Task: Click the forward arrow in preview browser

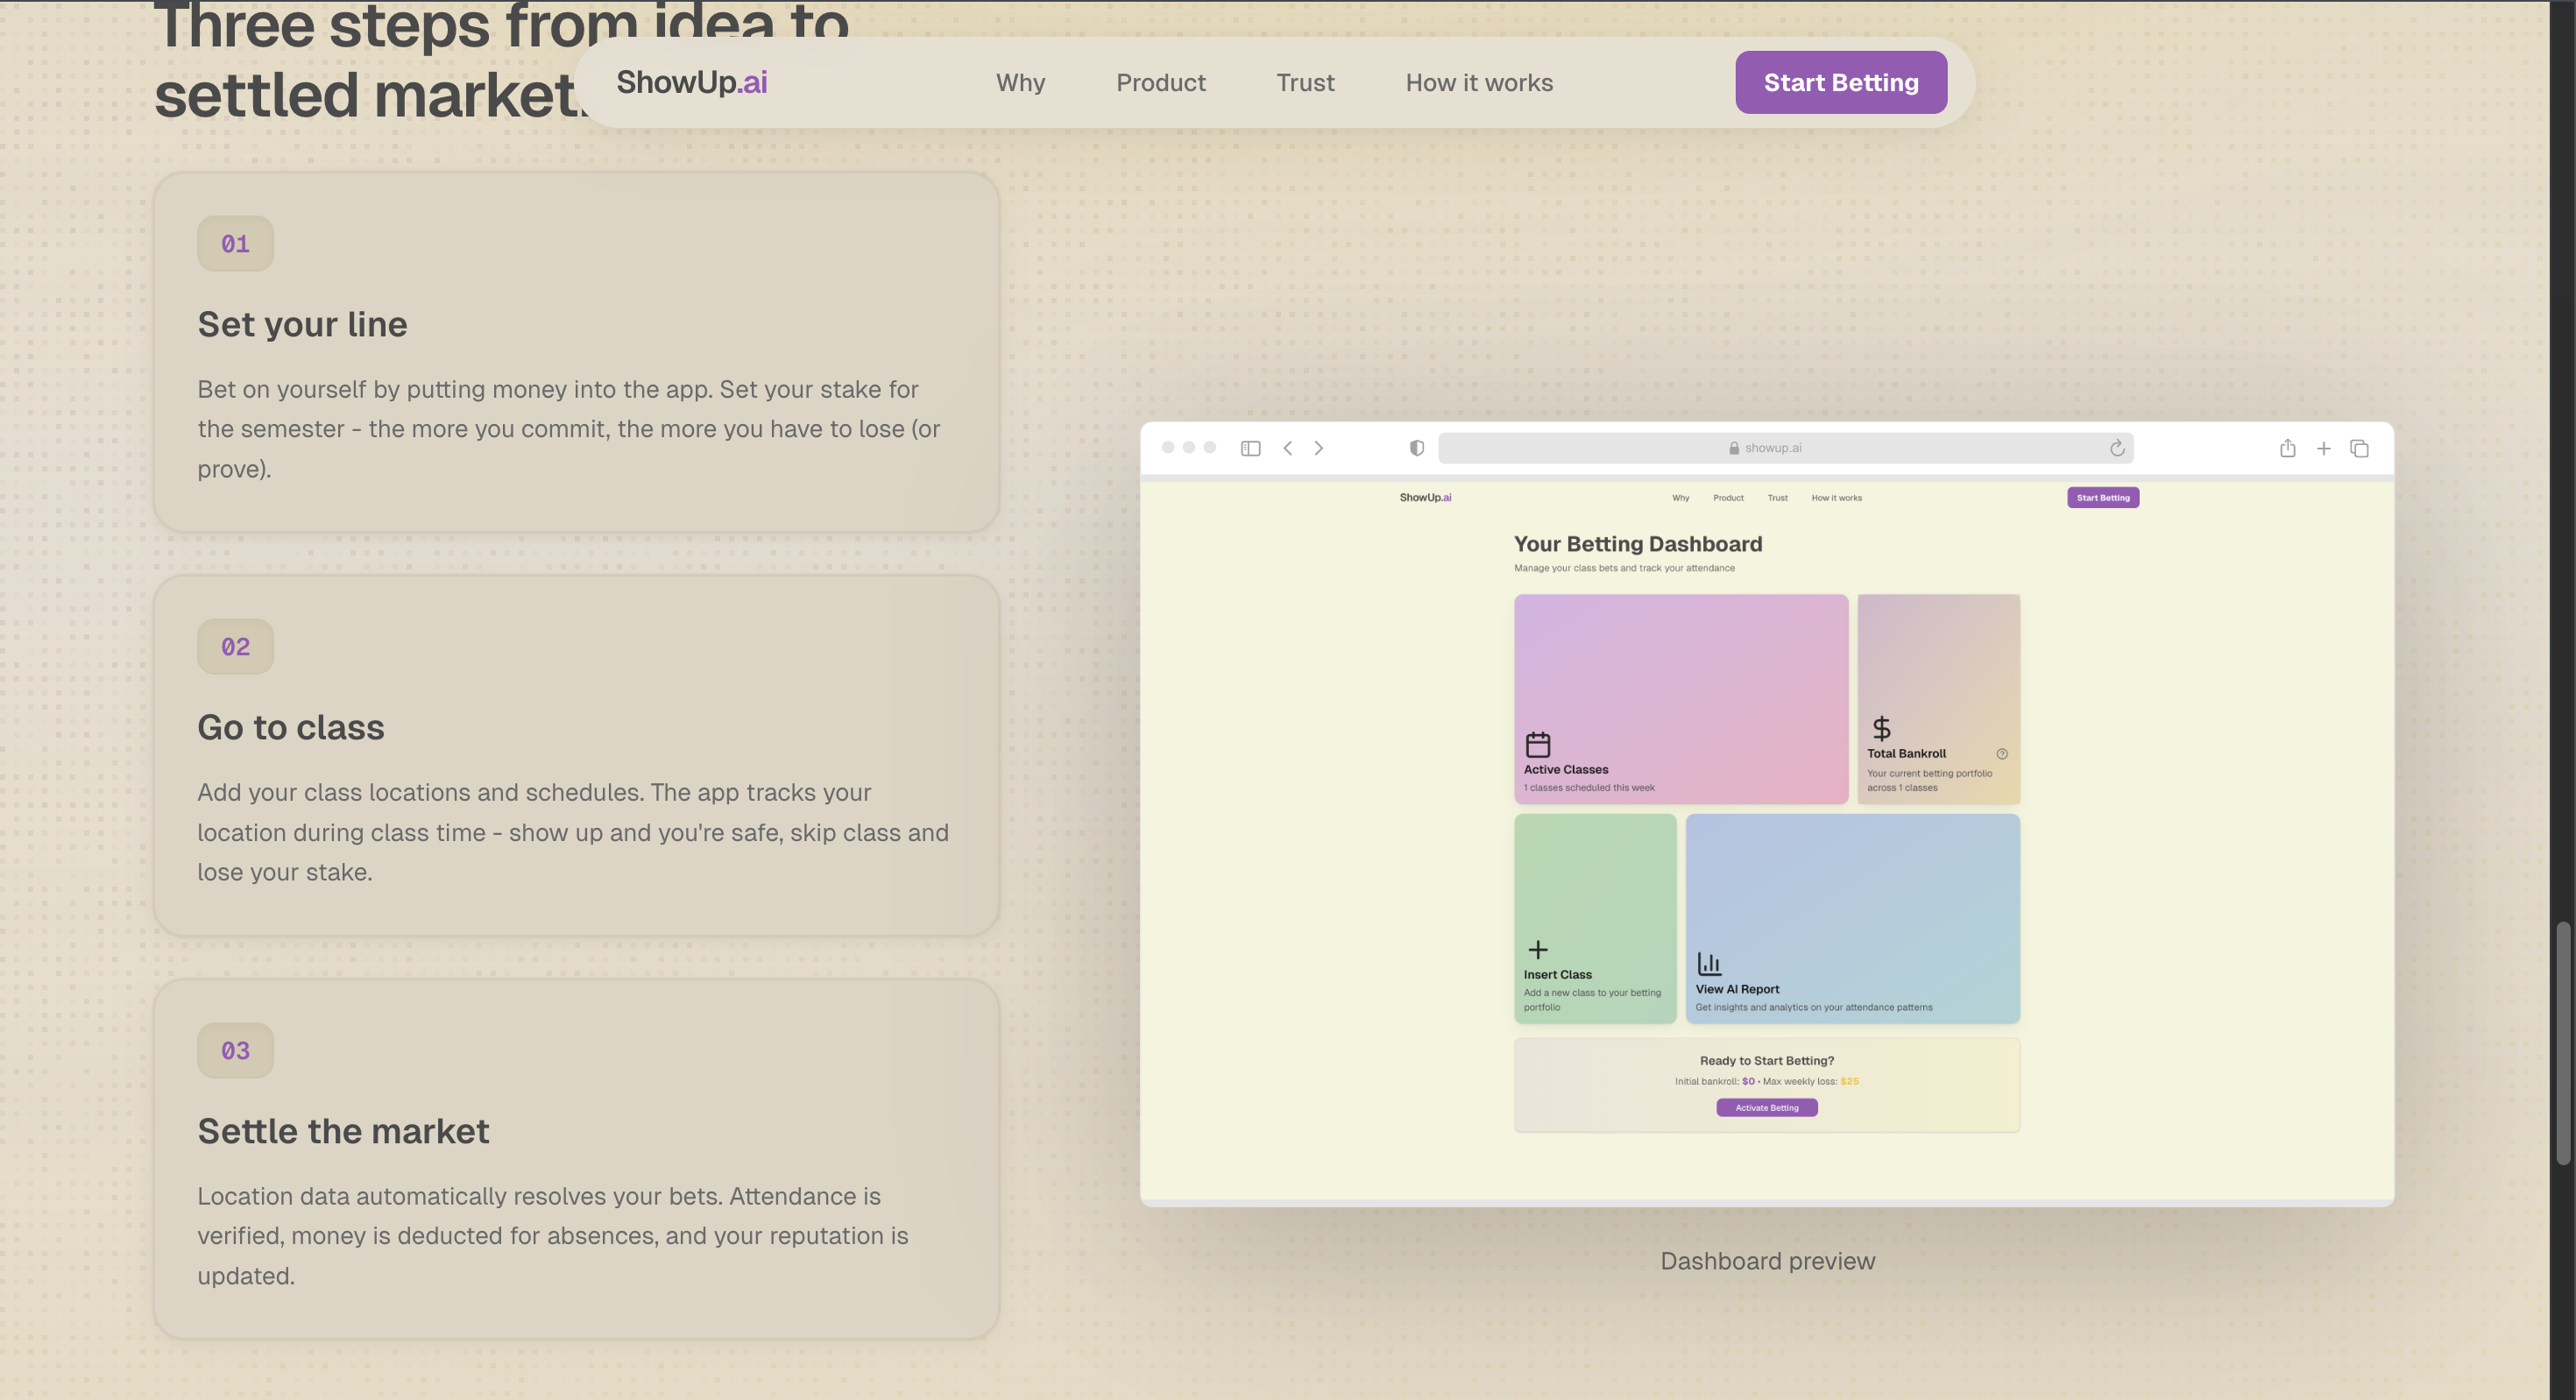Action: coord(1319,448)
